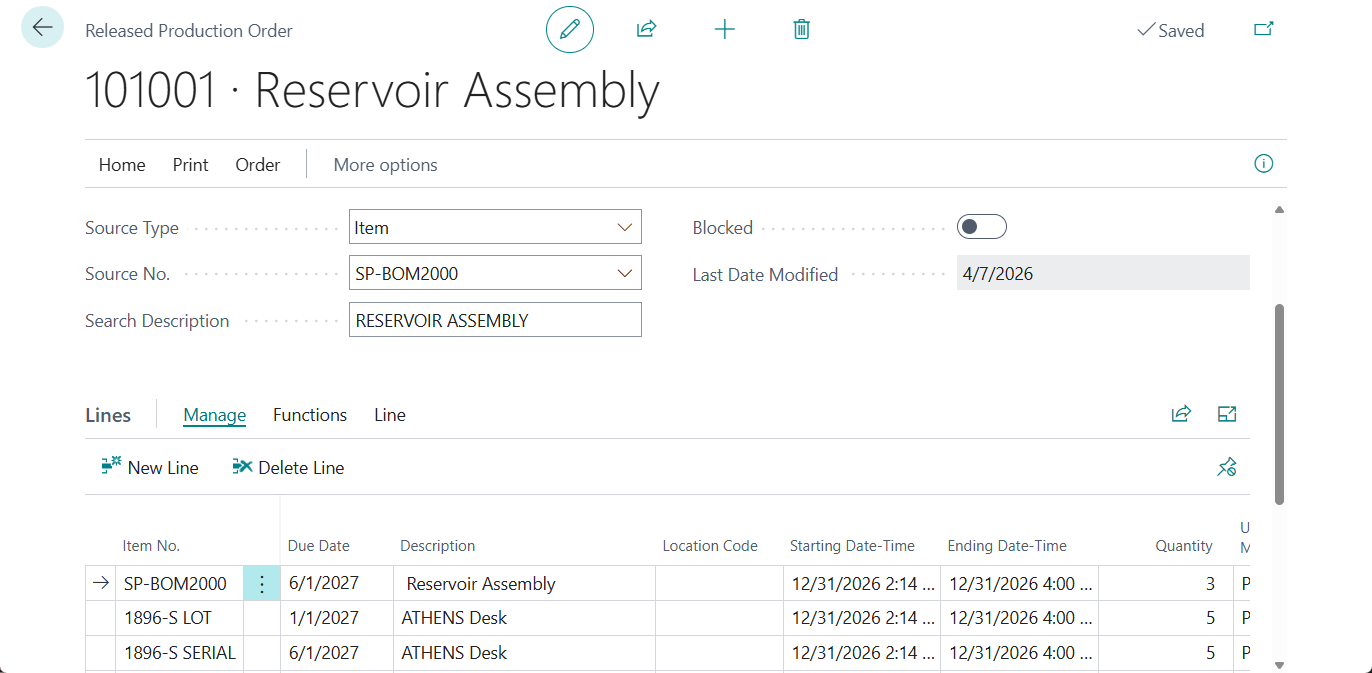The width and height of the screenshot is (1372, 673).
Task: Click Delete Line in the Lines toolbar
Action: click(288, 467)
